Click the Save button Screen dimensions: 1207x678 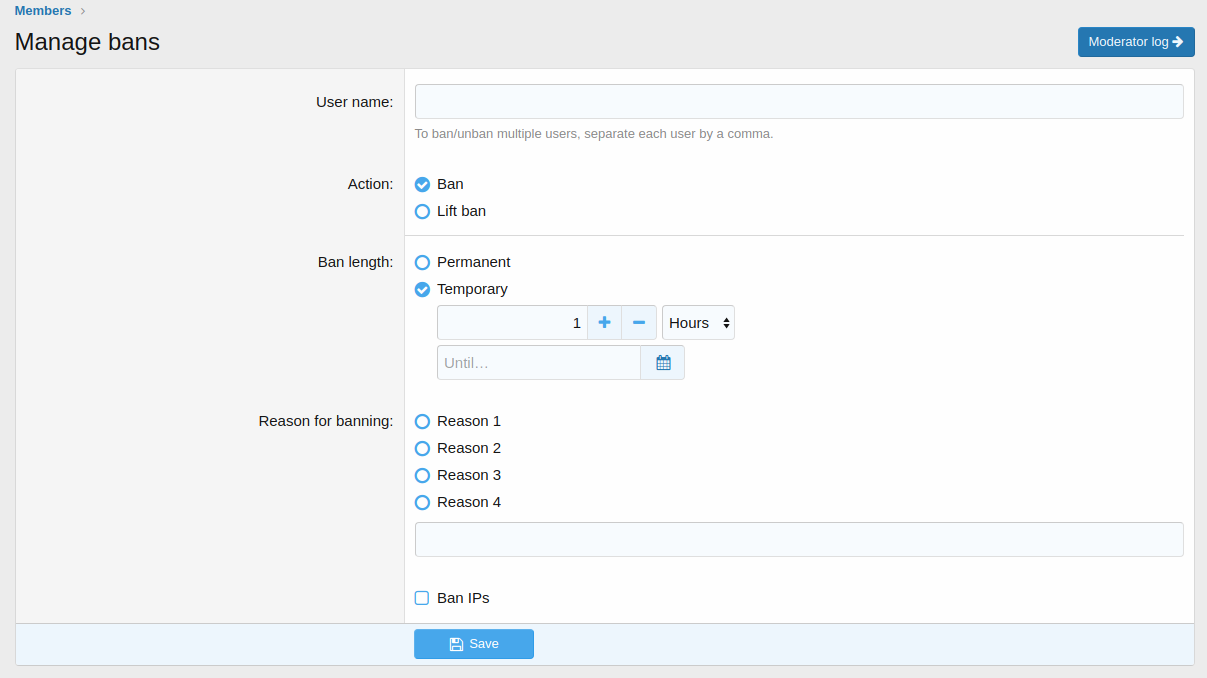(x=474, y=644)
